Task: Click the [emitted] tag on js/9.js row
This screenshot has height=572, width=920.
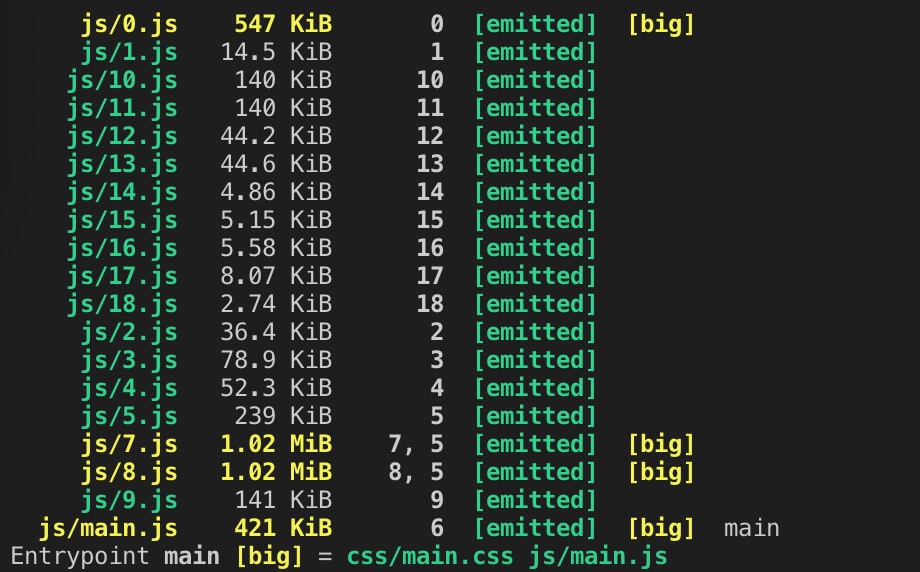Action: pos(535,500)
